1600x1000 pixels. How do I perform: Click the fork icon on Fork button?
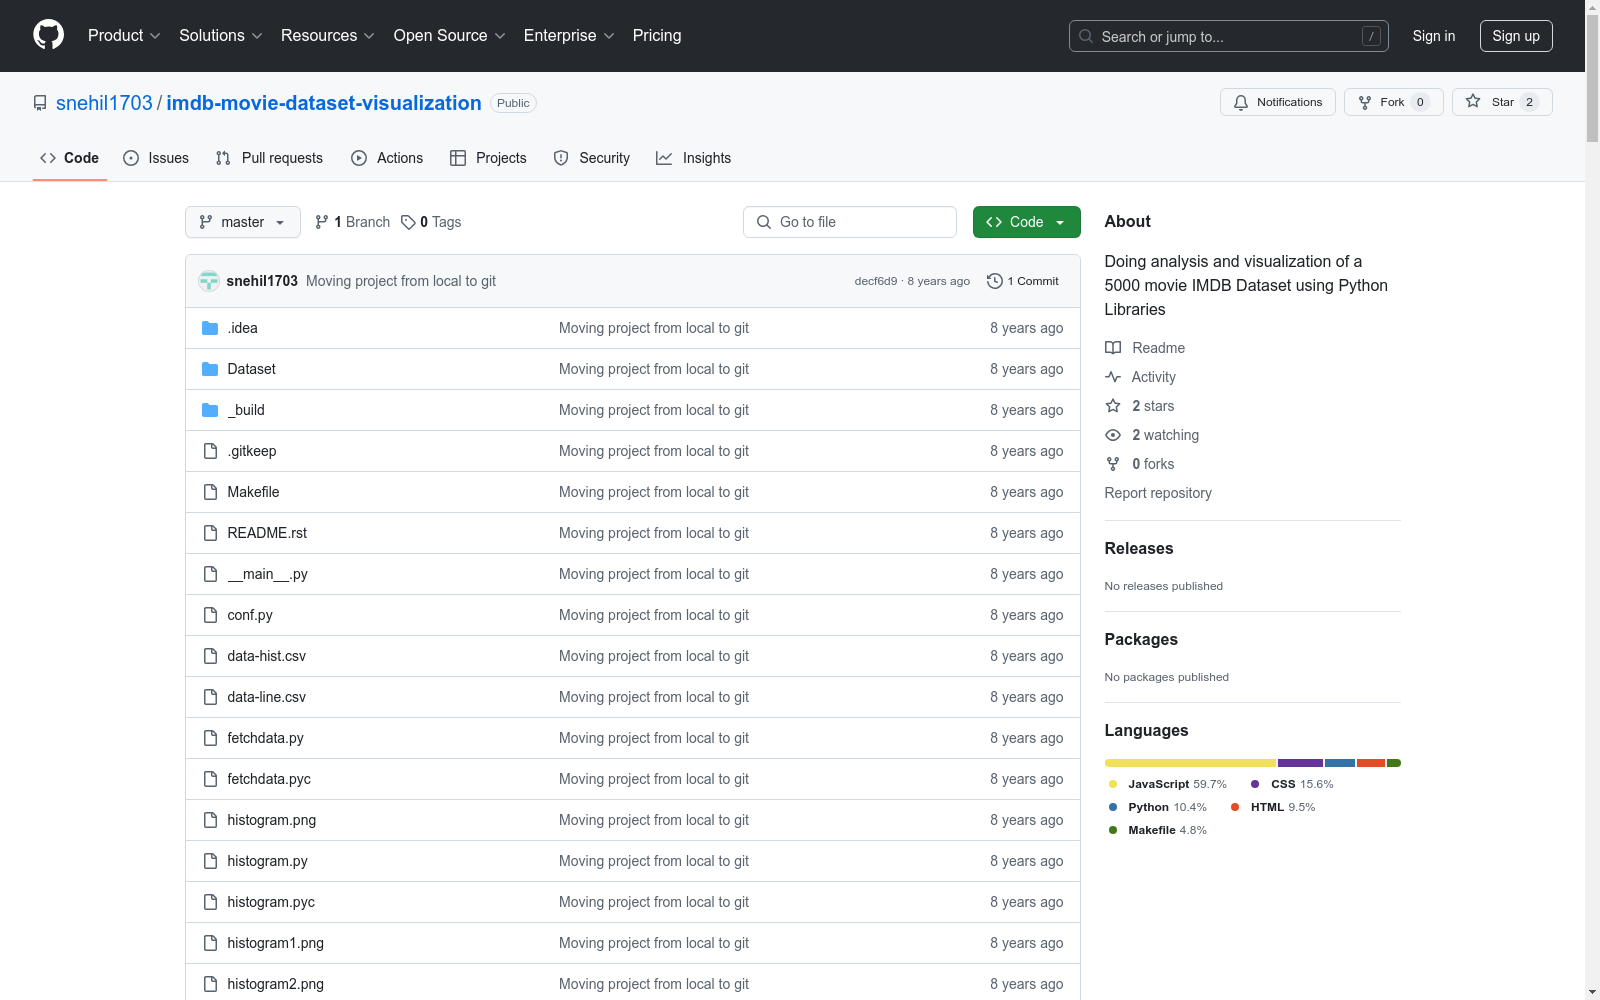click(x=1365, y=102)
